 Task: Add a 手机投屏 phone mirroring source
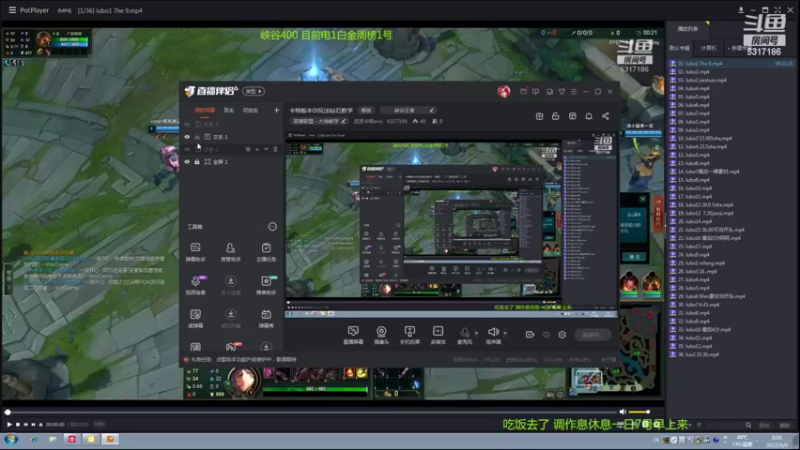coord(410,335)
